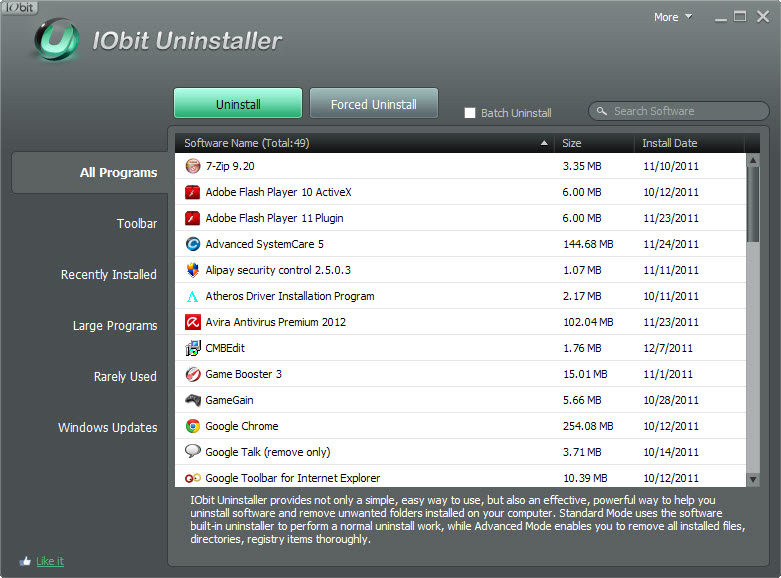Sort by Software Name column header
This screenshot has width=781, height=578.
pos(365,143)
